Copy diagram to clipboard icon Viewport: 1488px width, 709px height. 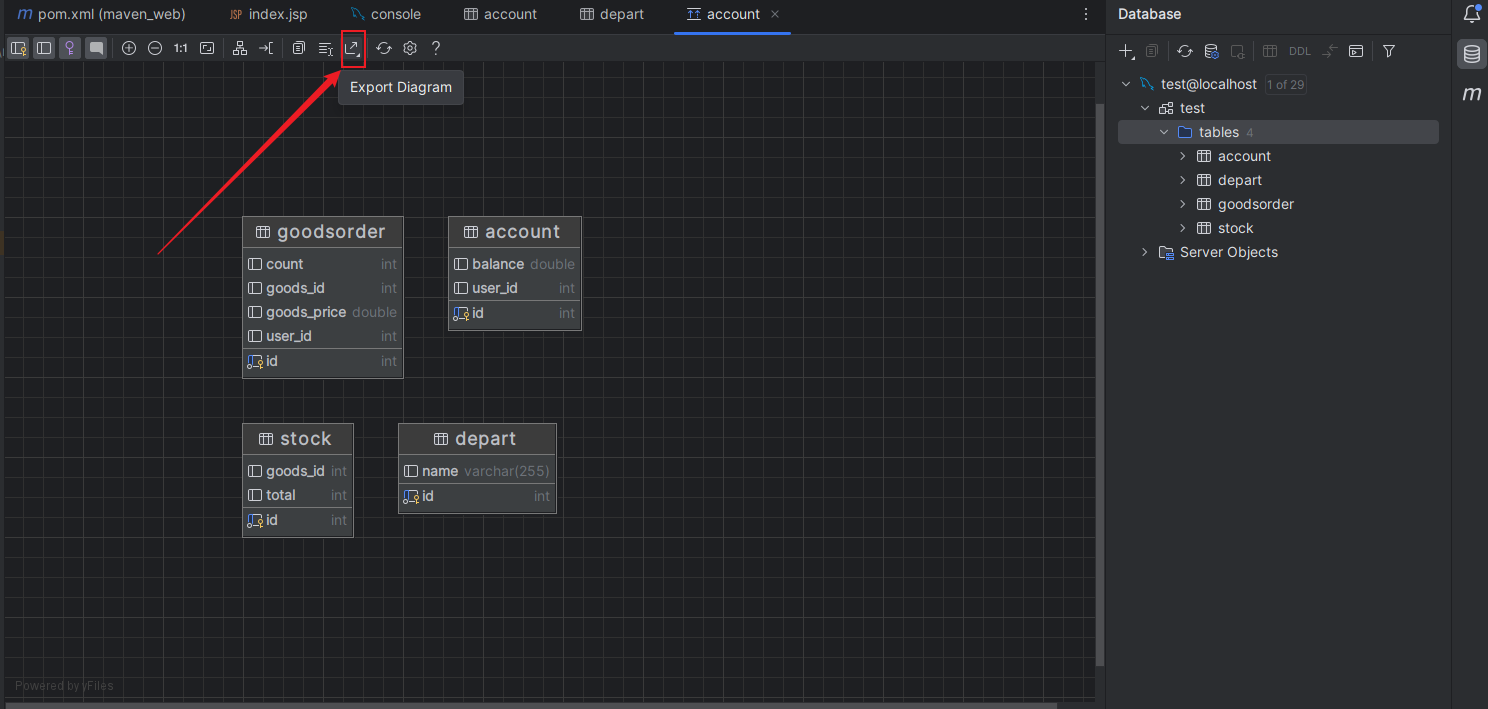tap(299, 48)
